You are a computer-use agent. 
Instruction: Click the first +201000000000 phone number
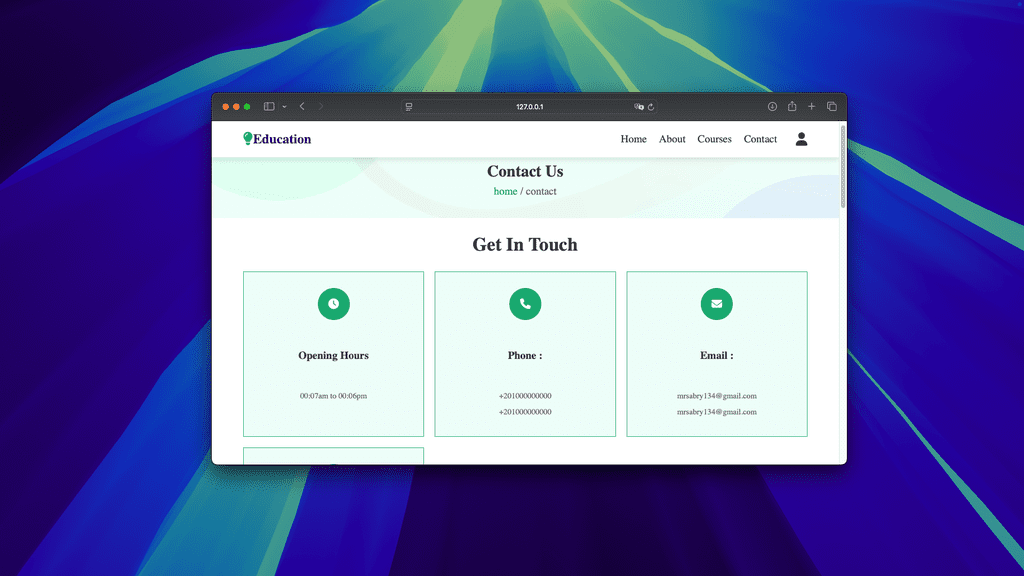pos(525,396)
